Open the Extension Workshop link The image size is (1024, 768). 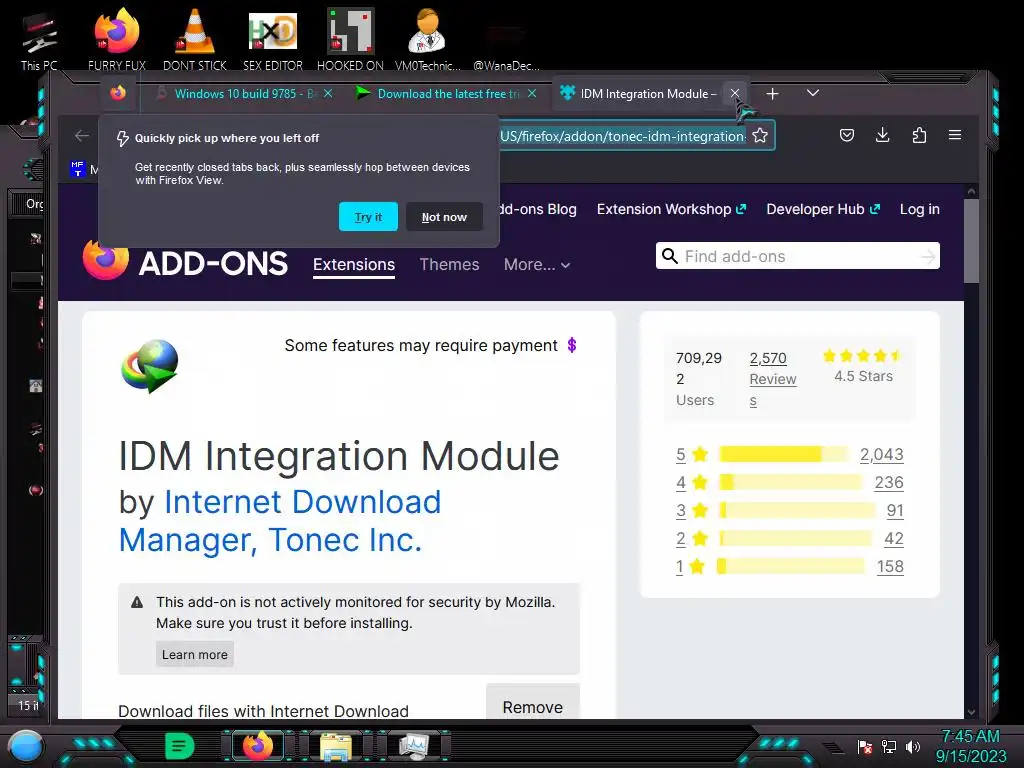click(671, 209)
